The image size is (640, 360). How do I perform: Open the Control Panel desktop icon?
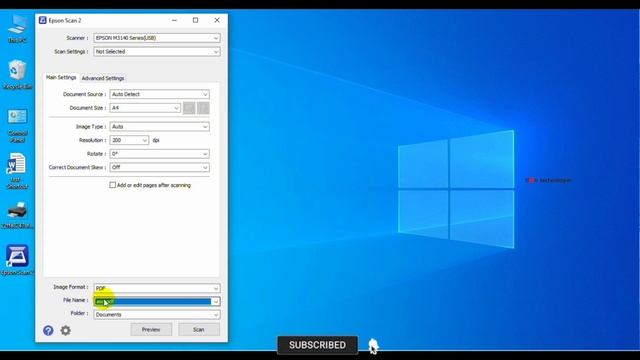[x=18, y=126]
